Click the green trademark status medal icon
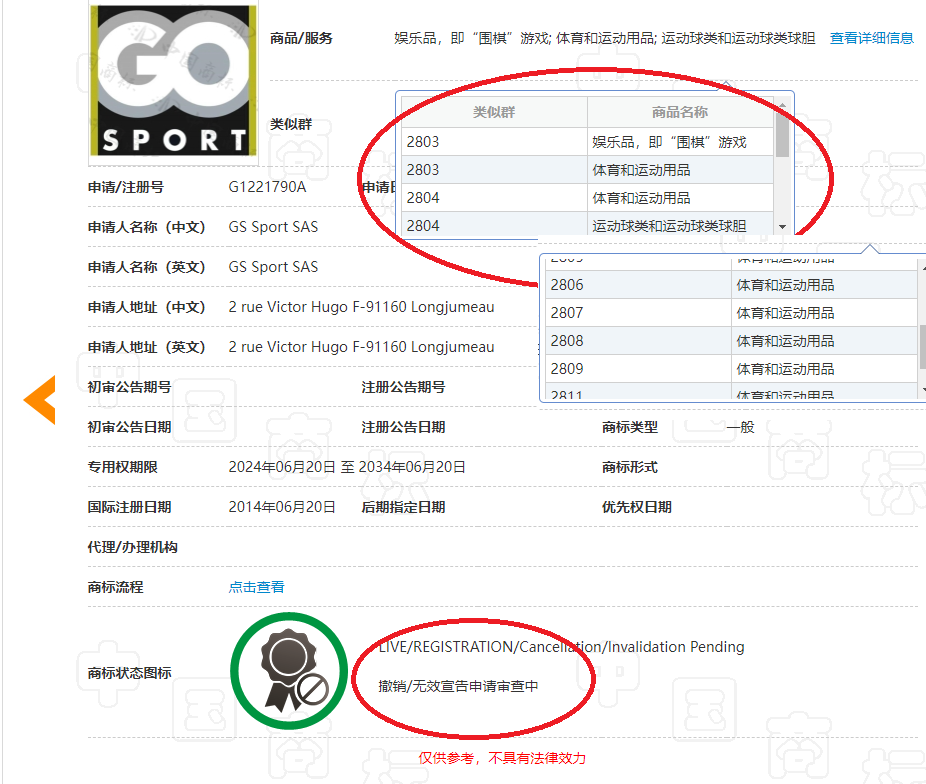Image resolution: width=926 pixels, height=784 pixels. point(289,671)
